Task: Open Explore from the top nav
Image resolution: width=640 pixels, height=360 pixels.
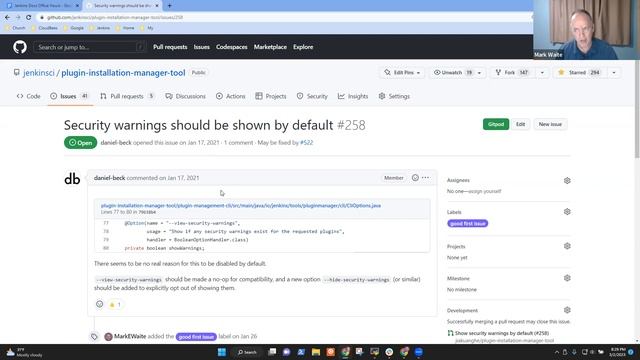Action: click(303, 47)
